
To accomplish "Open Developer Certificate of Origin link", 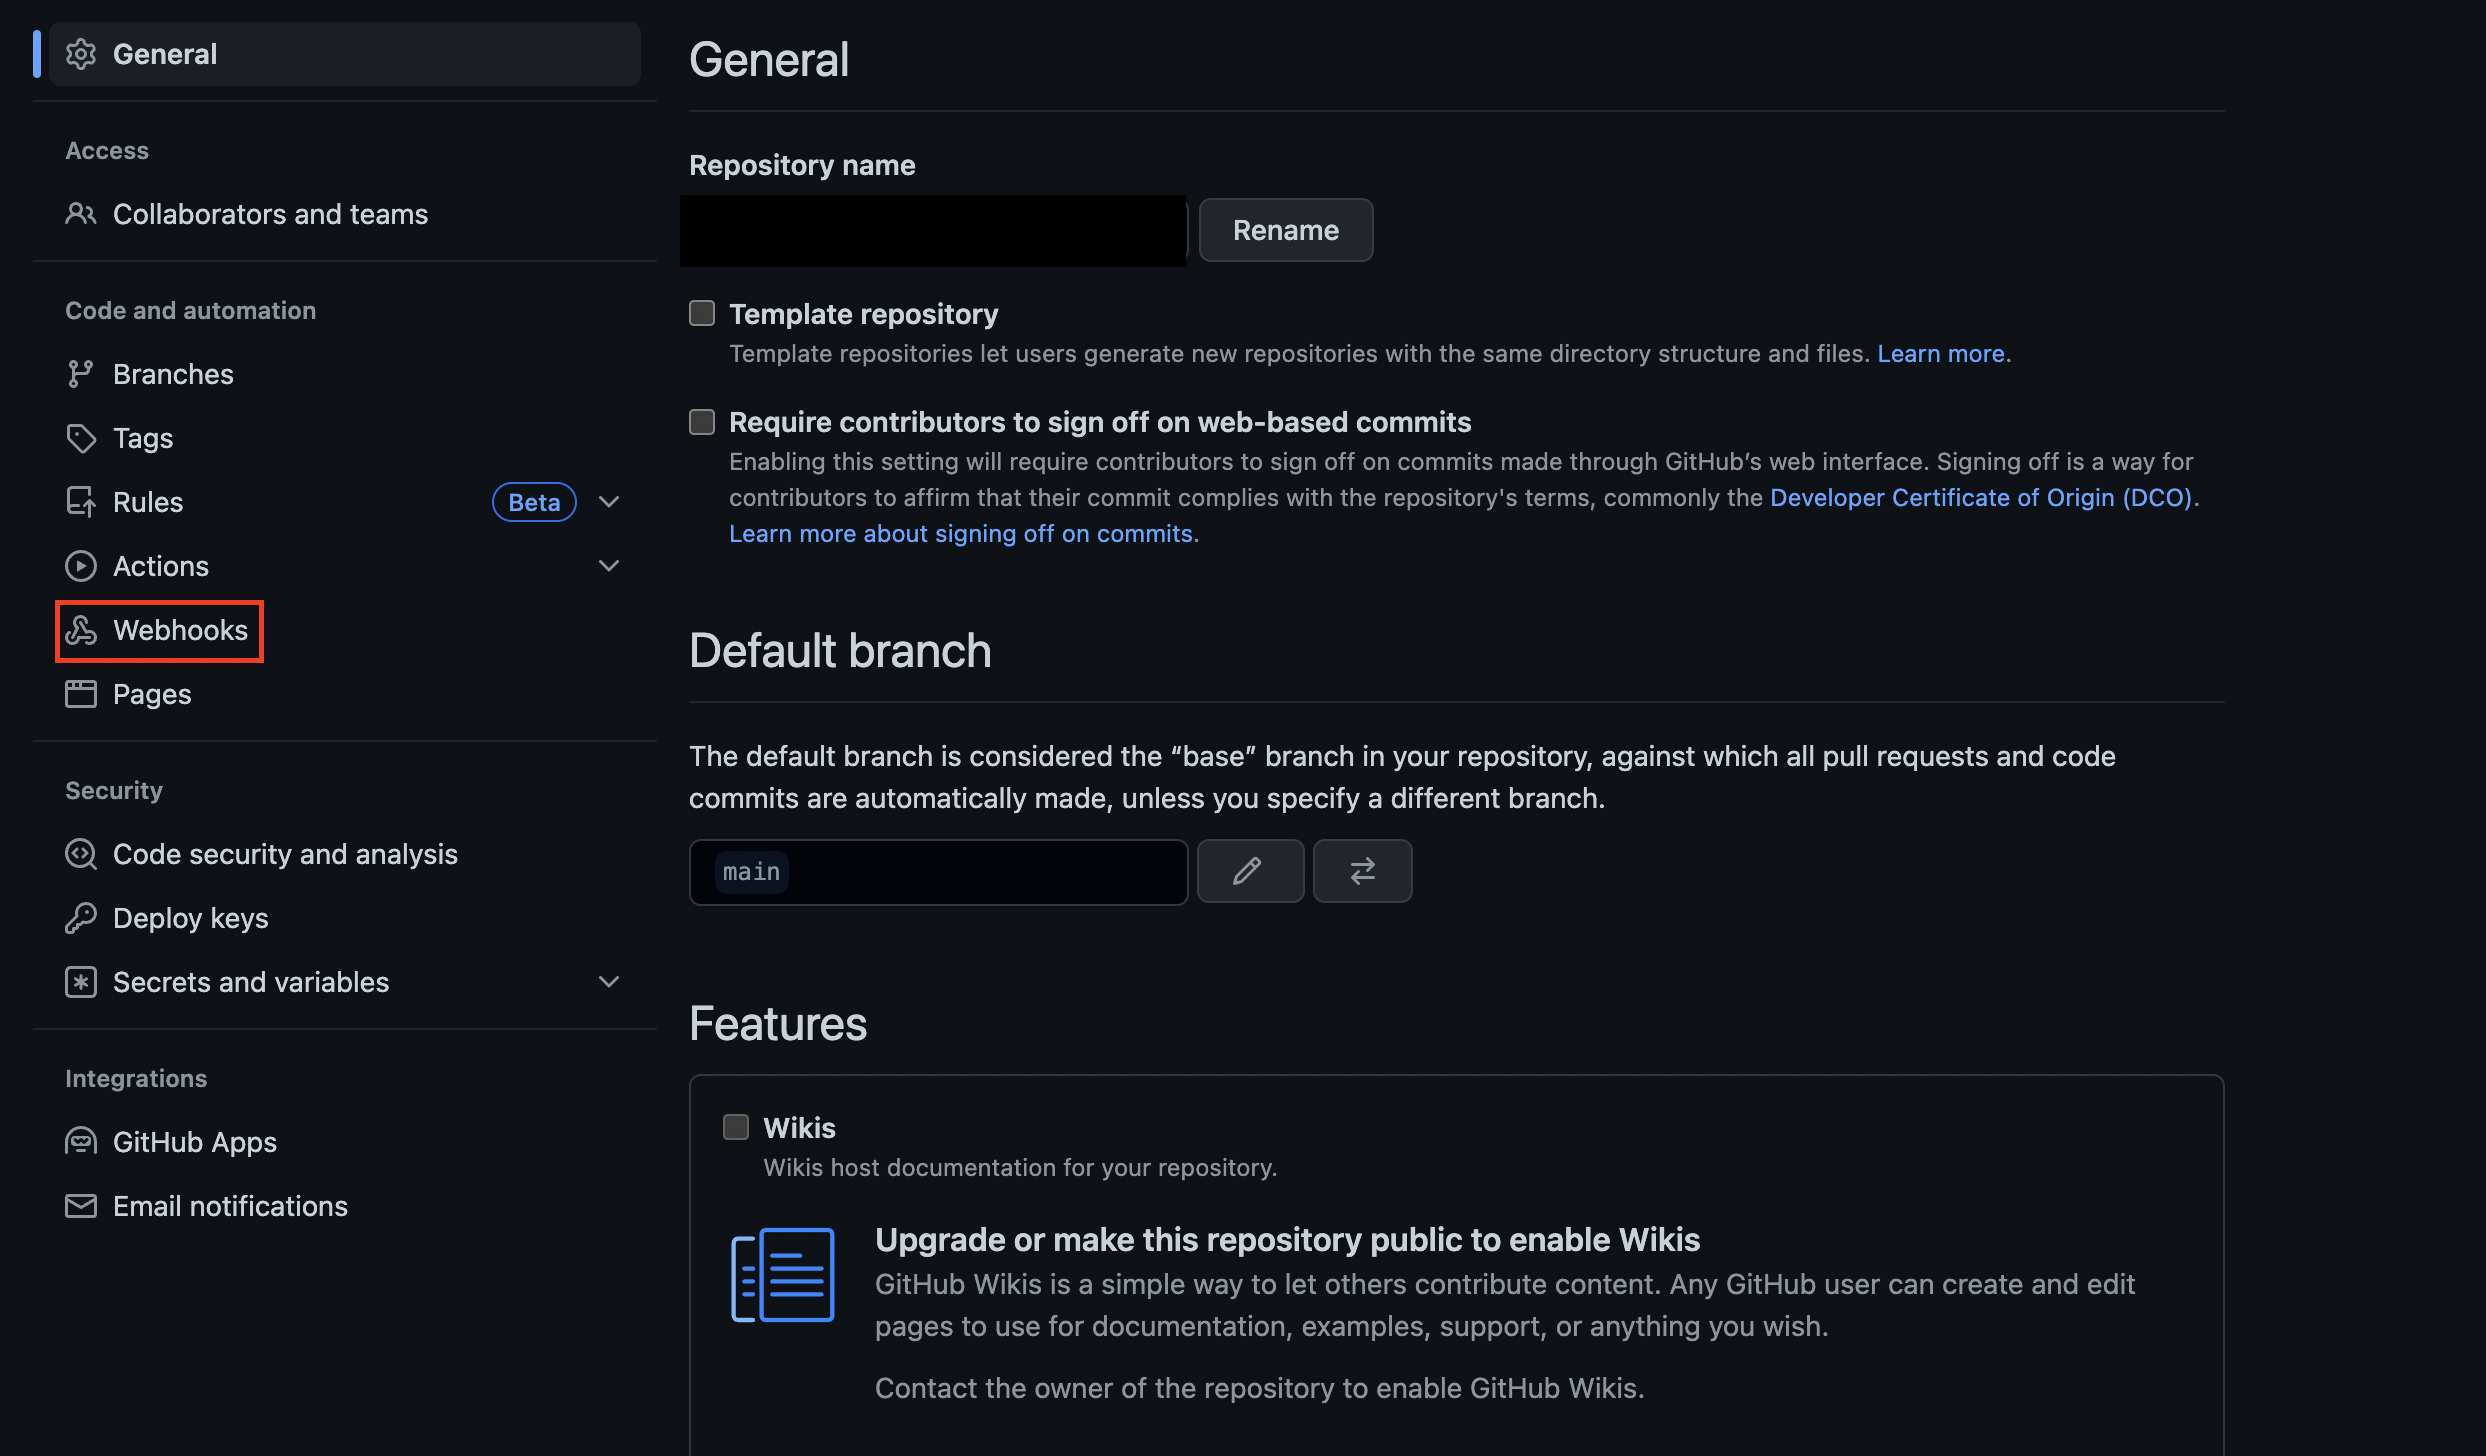I will (1980, 498).
